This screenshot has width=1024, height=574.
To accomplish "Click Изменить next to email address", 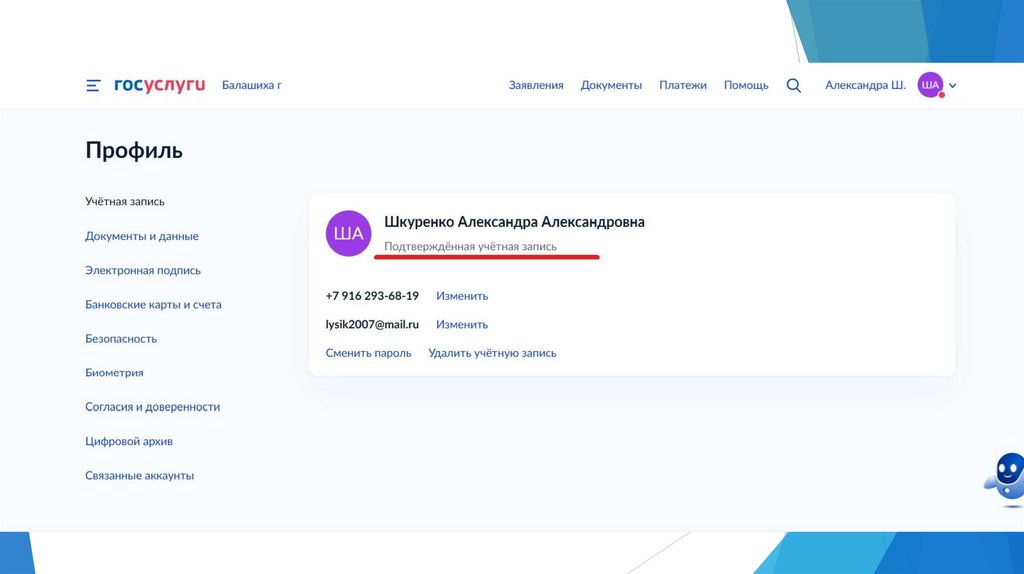I will tap(462, 325).
